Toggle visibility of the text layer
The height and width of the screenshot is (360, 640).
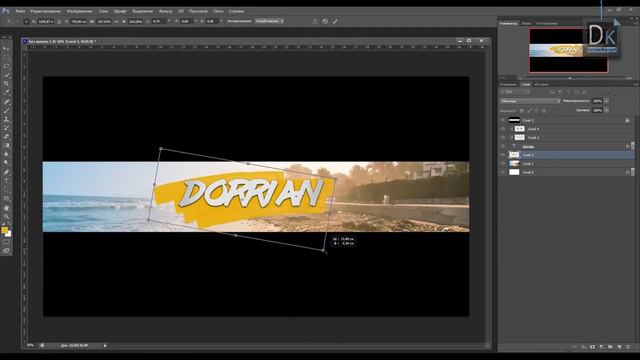(x=502, y=146)
